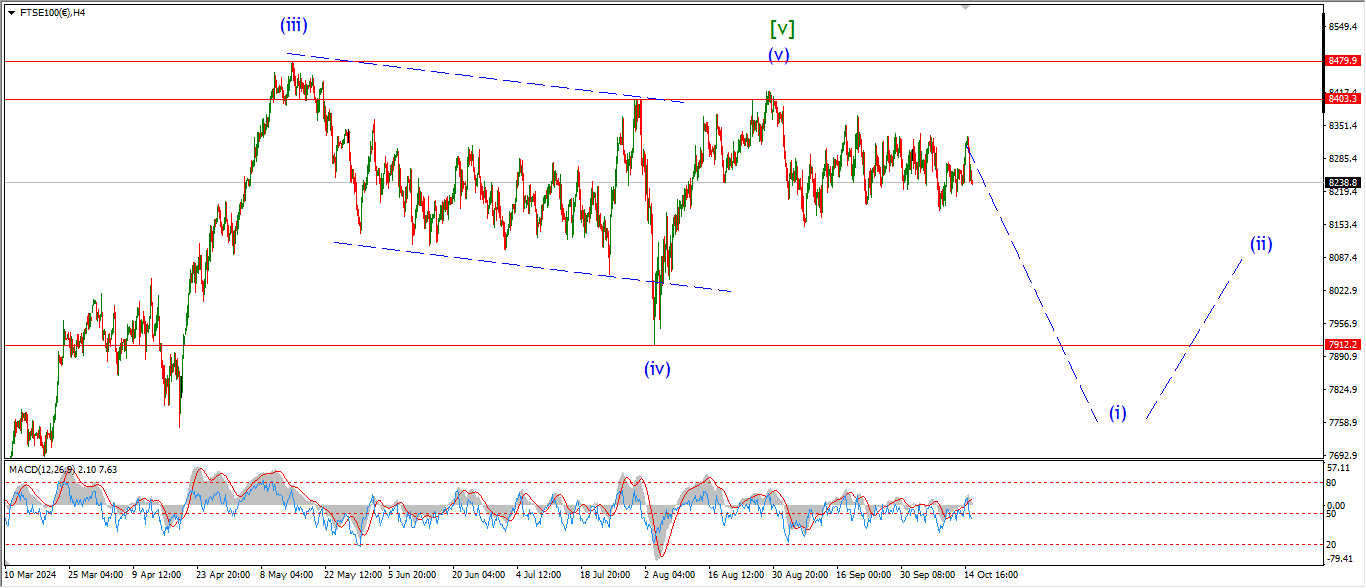Click the 14 Oct 16:00 date label
This screenshot has width=1366, height=588.
991,575
